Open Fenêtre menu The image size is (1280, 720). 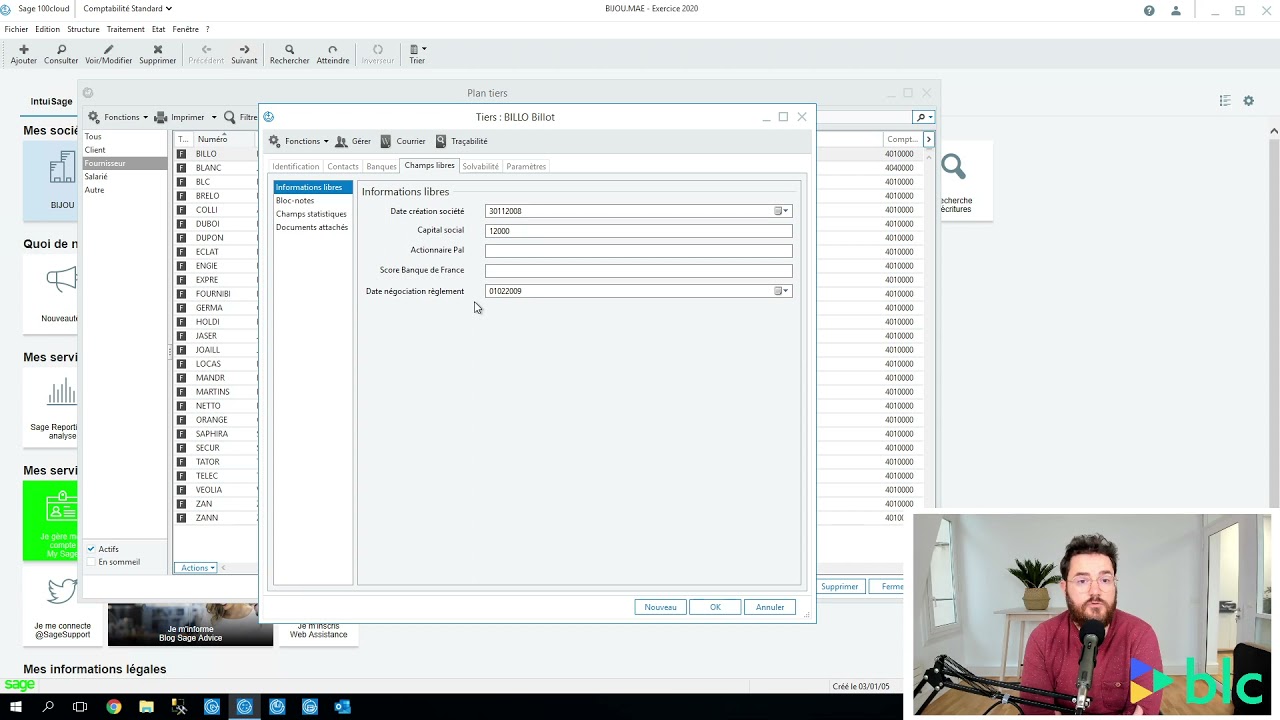(185, 29)
